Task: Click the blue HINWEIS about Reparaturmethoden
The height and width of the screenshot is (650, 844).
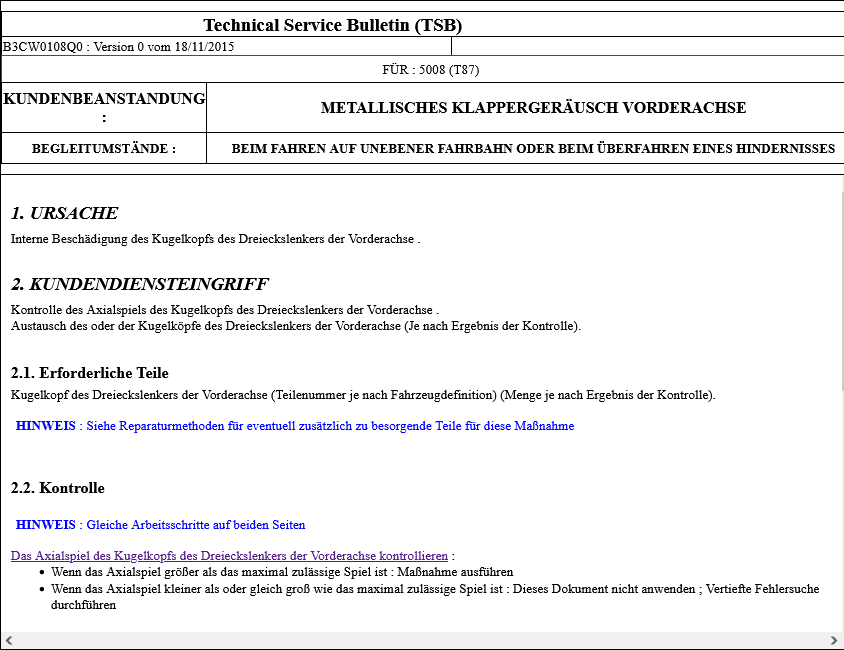Action: [295, 426]
